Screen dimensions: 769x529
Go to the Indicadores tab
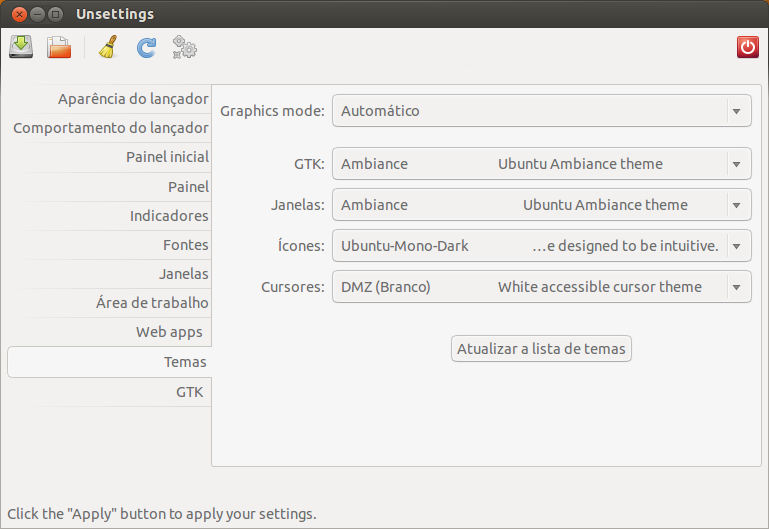coord(169,216)
